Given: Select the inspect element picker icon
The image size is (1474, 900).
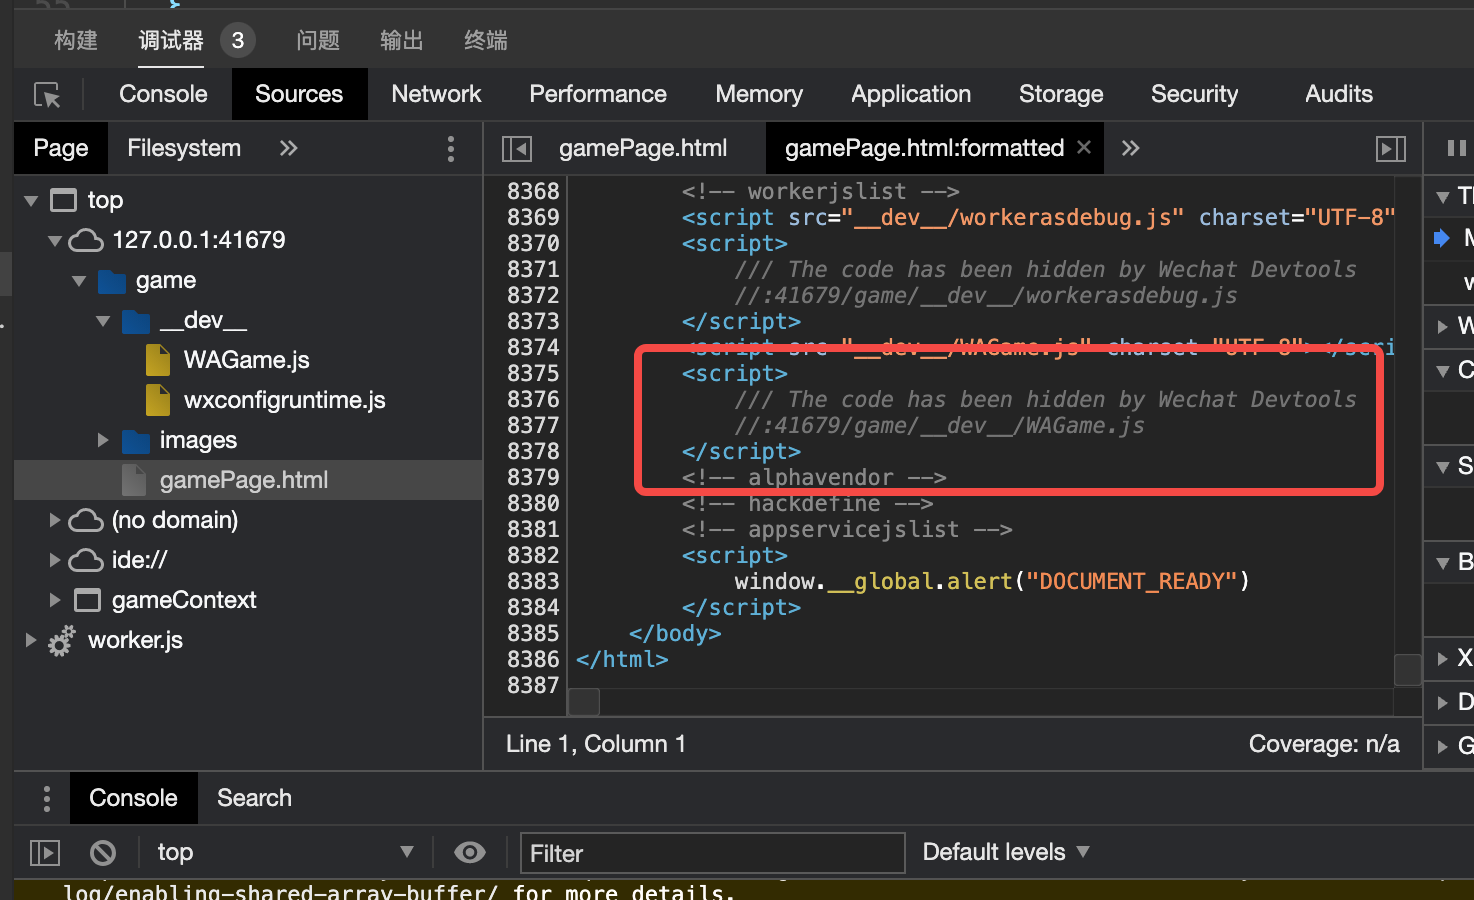Looking at the screenshot, I should pyautogui.click(x=47, y=95).
